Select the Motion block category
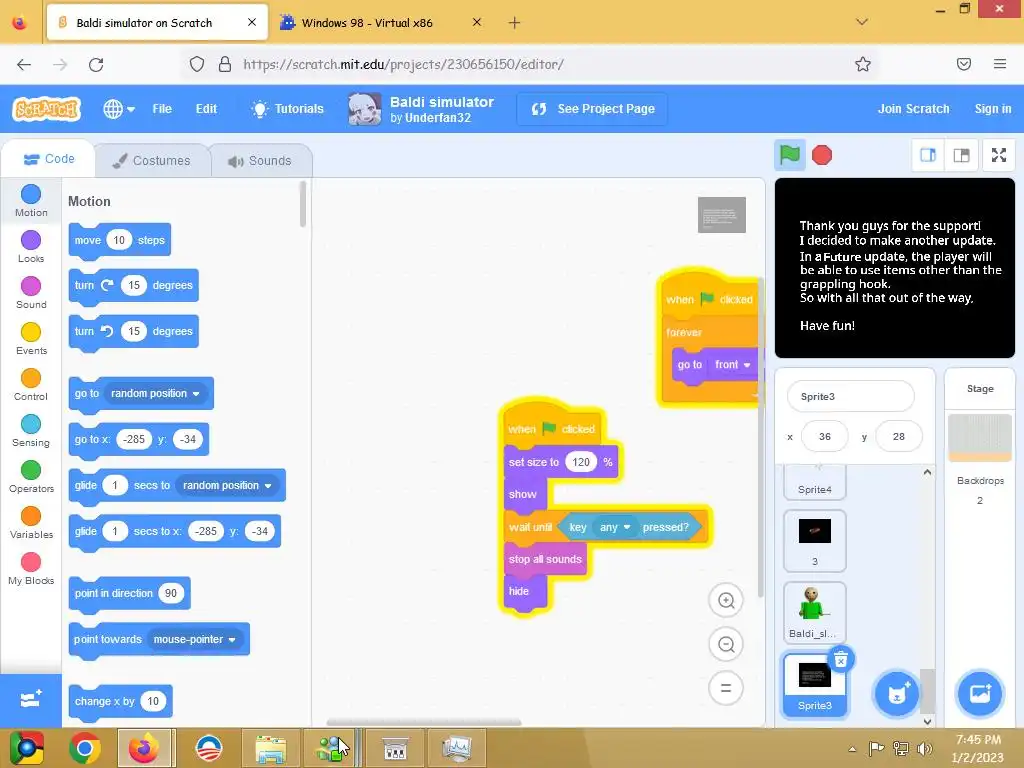This screenshot has height=768, width=1024. (31, 200)
